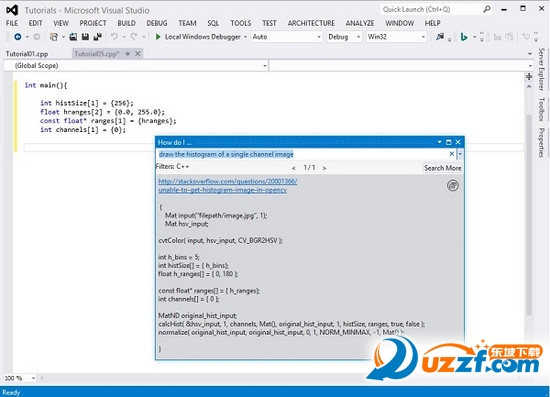Click the Redo toolbar icon
This screenshot has width=550, height=397.
pyautogui.click(x=134, y=37)
